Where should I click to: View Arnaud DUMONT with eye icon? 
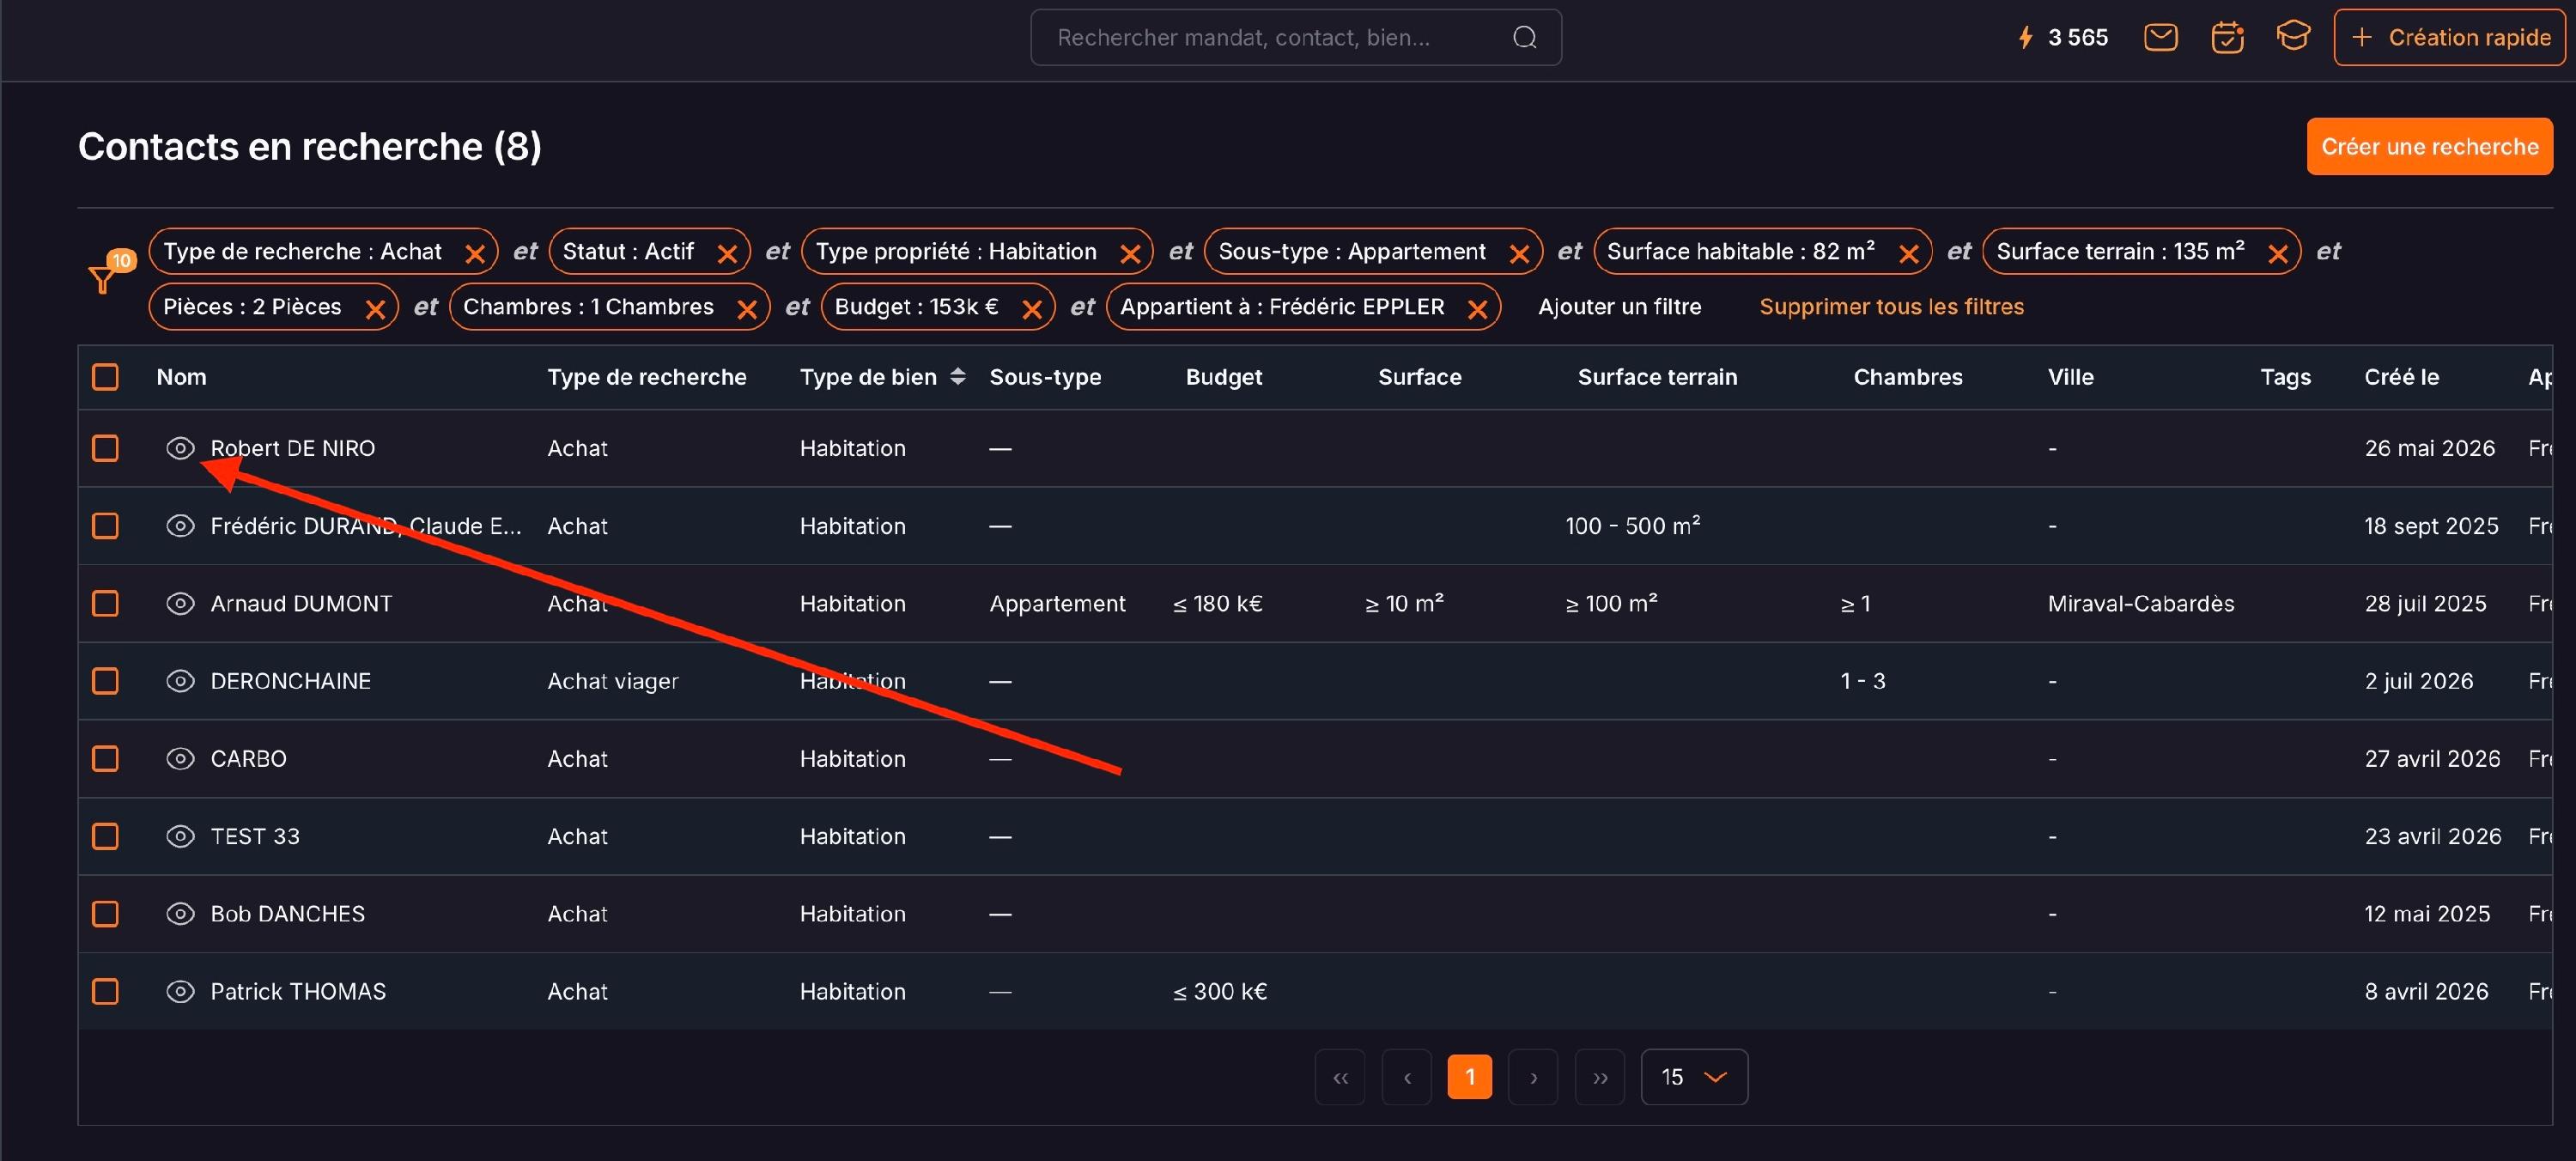tap(180, 603)
